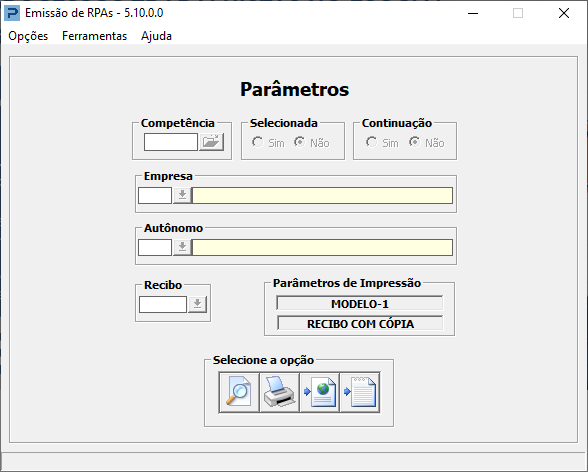Click the Empresa name yellow field
This screenshot has width=588, height=472.
pyautogui.click(x=322, y=195)
